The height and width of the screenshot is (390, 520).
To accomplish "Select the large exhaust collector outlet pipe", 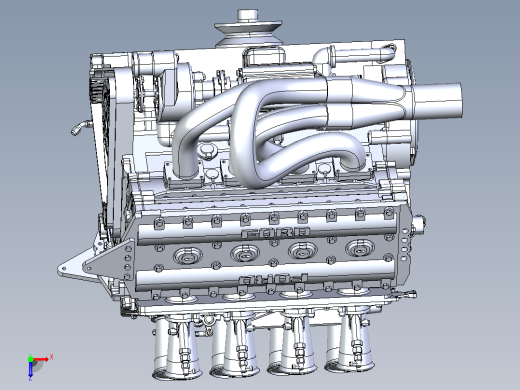I will [x=437, y=100].
